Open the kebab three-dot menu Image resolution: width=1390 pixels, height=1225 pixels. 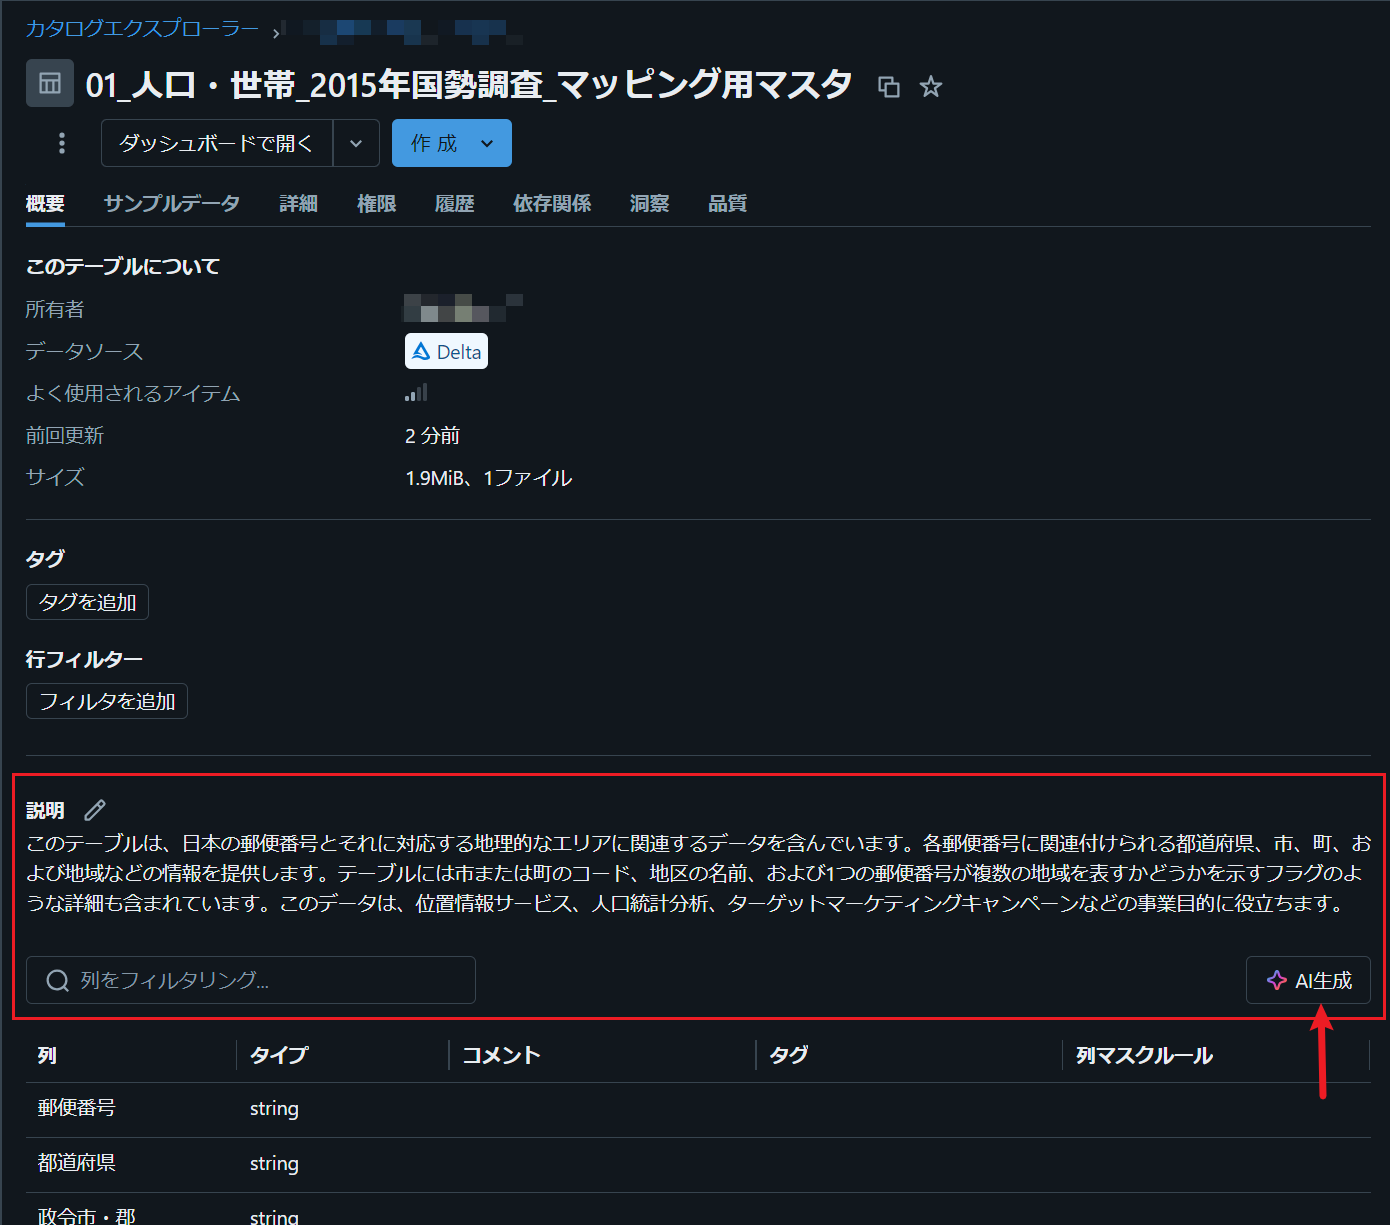pos(62,143)
